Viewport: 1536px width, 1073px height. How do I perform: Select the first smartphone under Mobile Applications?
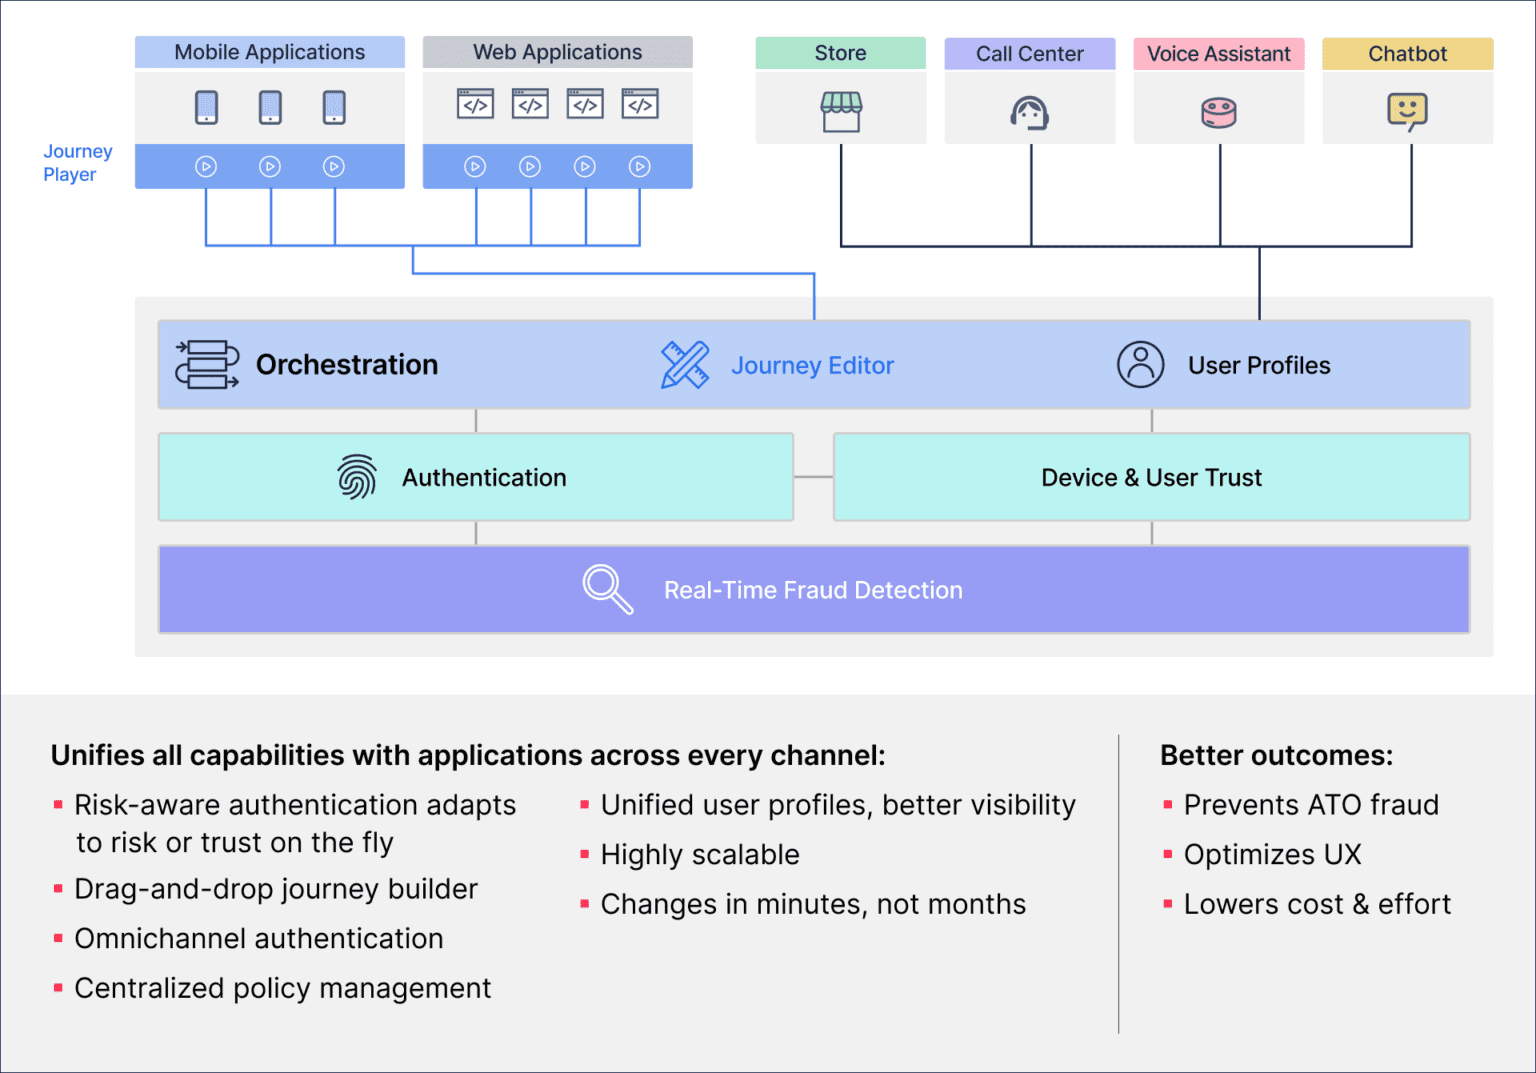point(206,106)
